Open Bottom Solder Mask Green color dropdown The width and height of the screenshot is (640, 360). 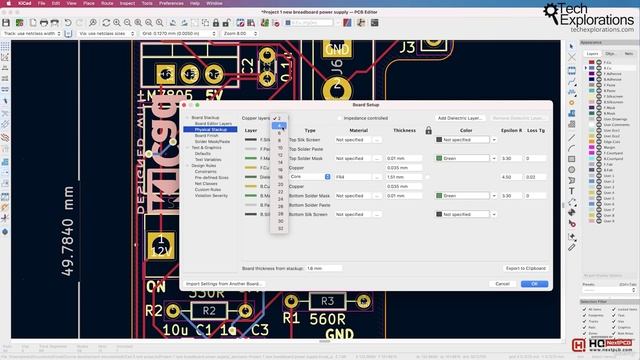coord(494,196)
